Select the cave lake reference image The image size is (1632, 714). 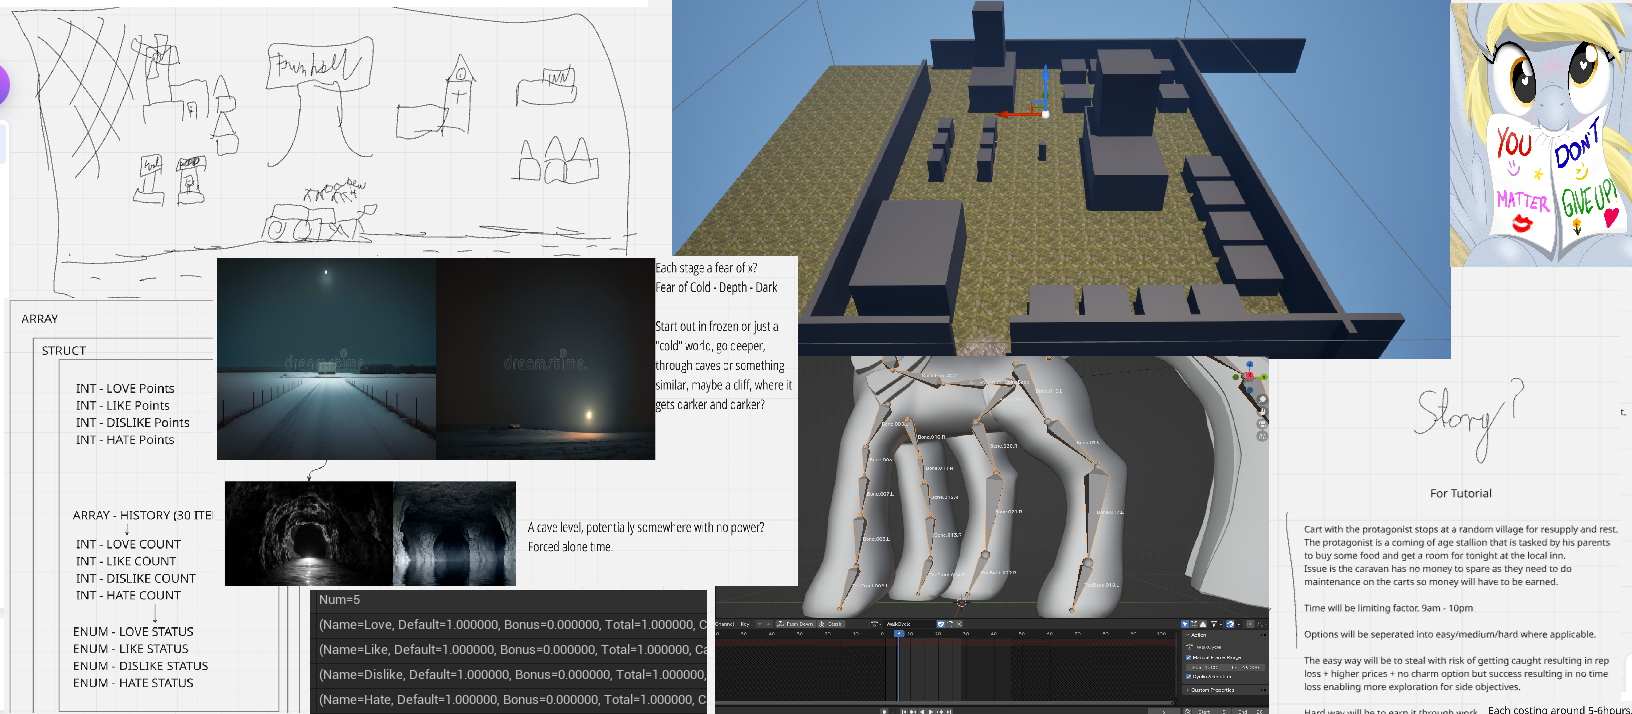[x=454, y=533]
